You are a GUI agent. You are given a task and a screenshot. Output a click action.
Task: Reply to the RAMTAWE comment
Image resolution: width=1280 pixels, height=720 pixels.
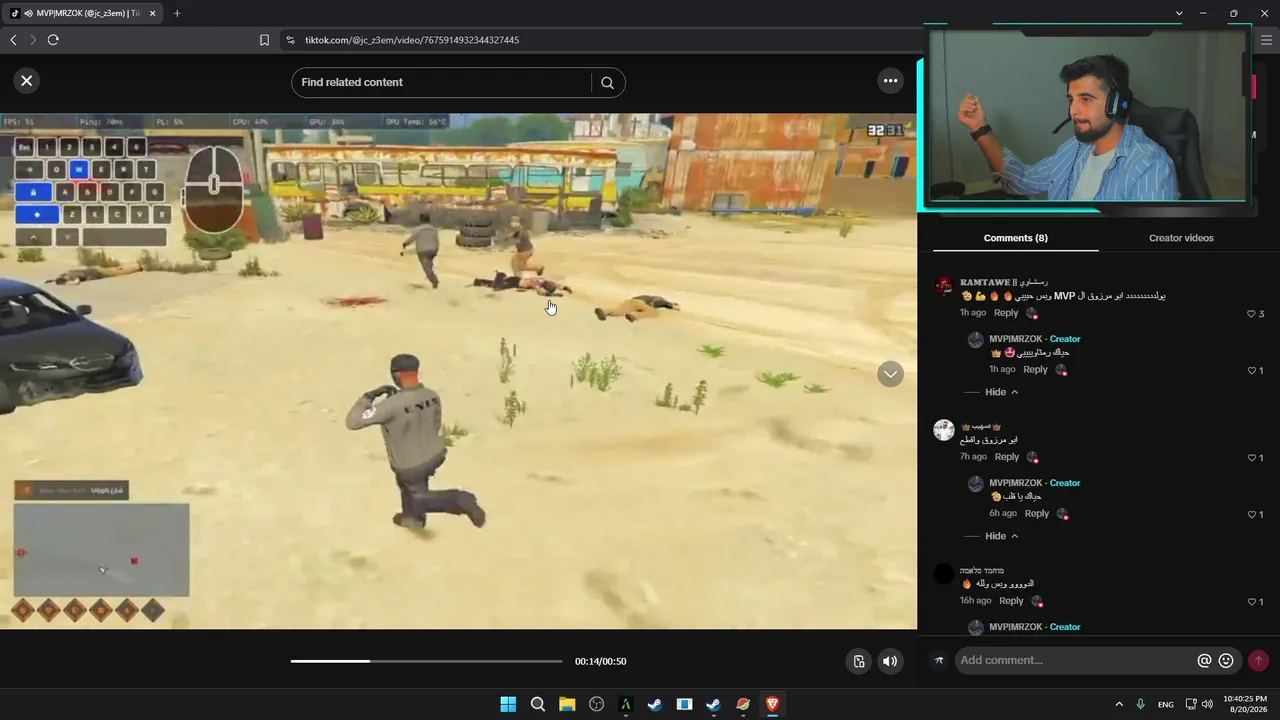[1006, 313]
